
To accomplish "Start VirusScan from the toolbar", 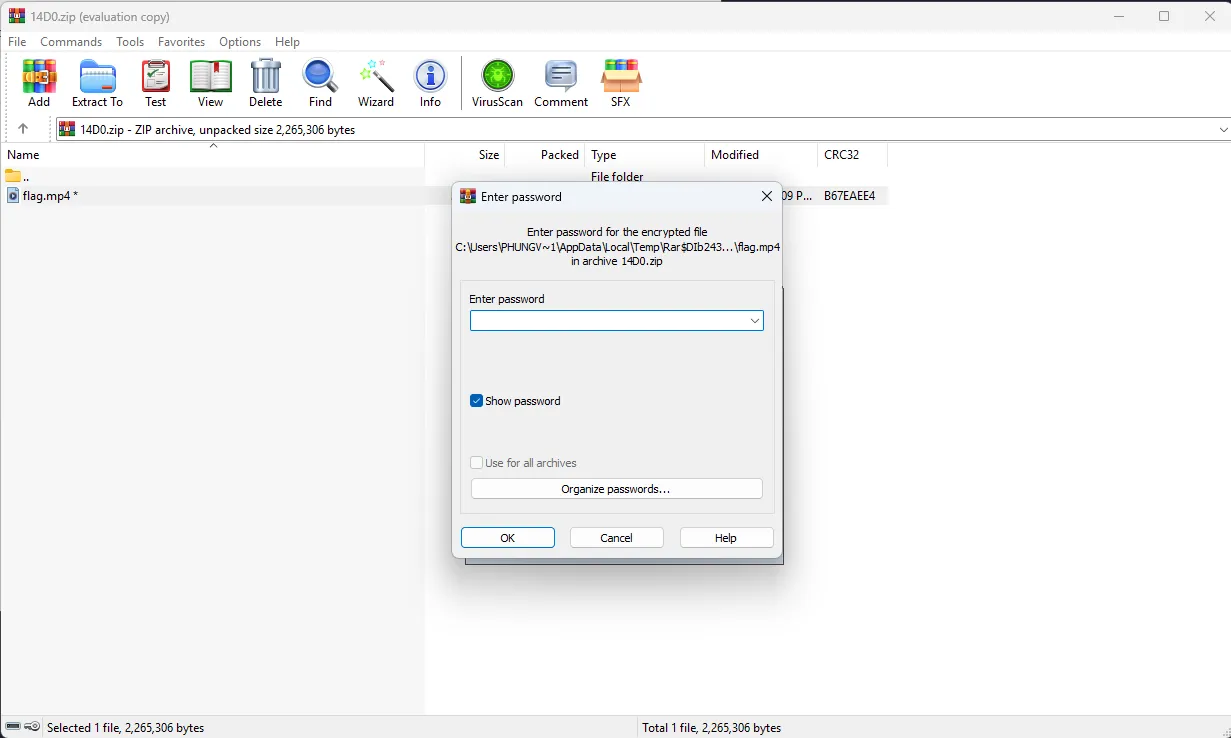I will click(x=497, y=82).
